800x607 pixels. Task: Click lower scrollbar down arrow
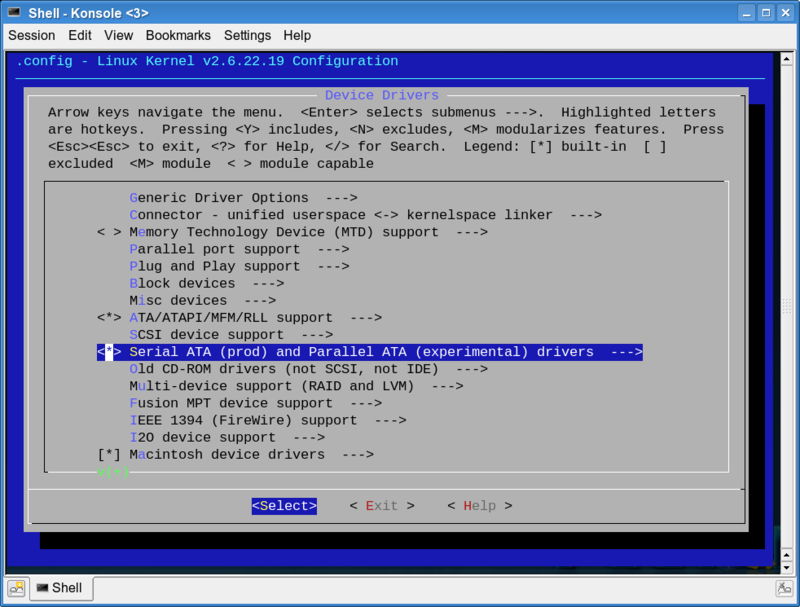pos(787,567)
